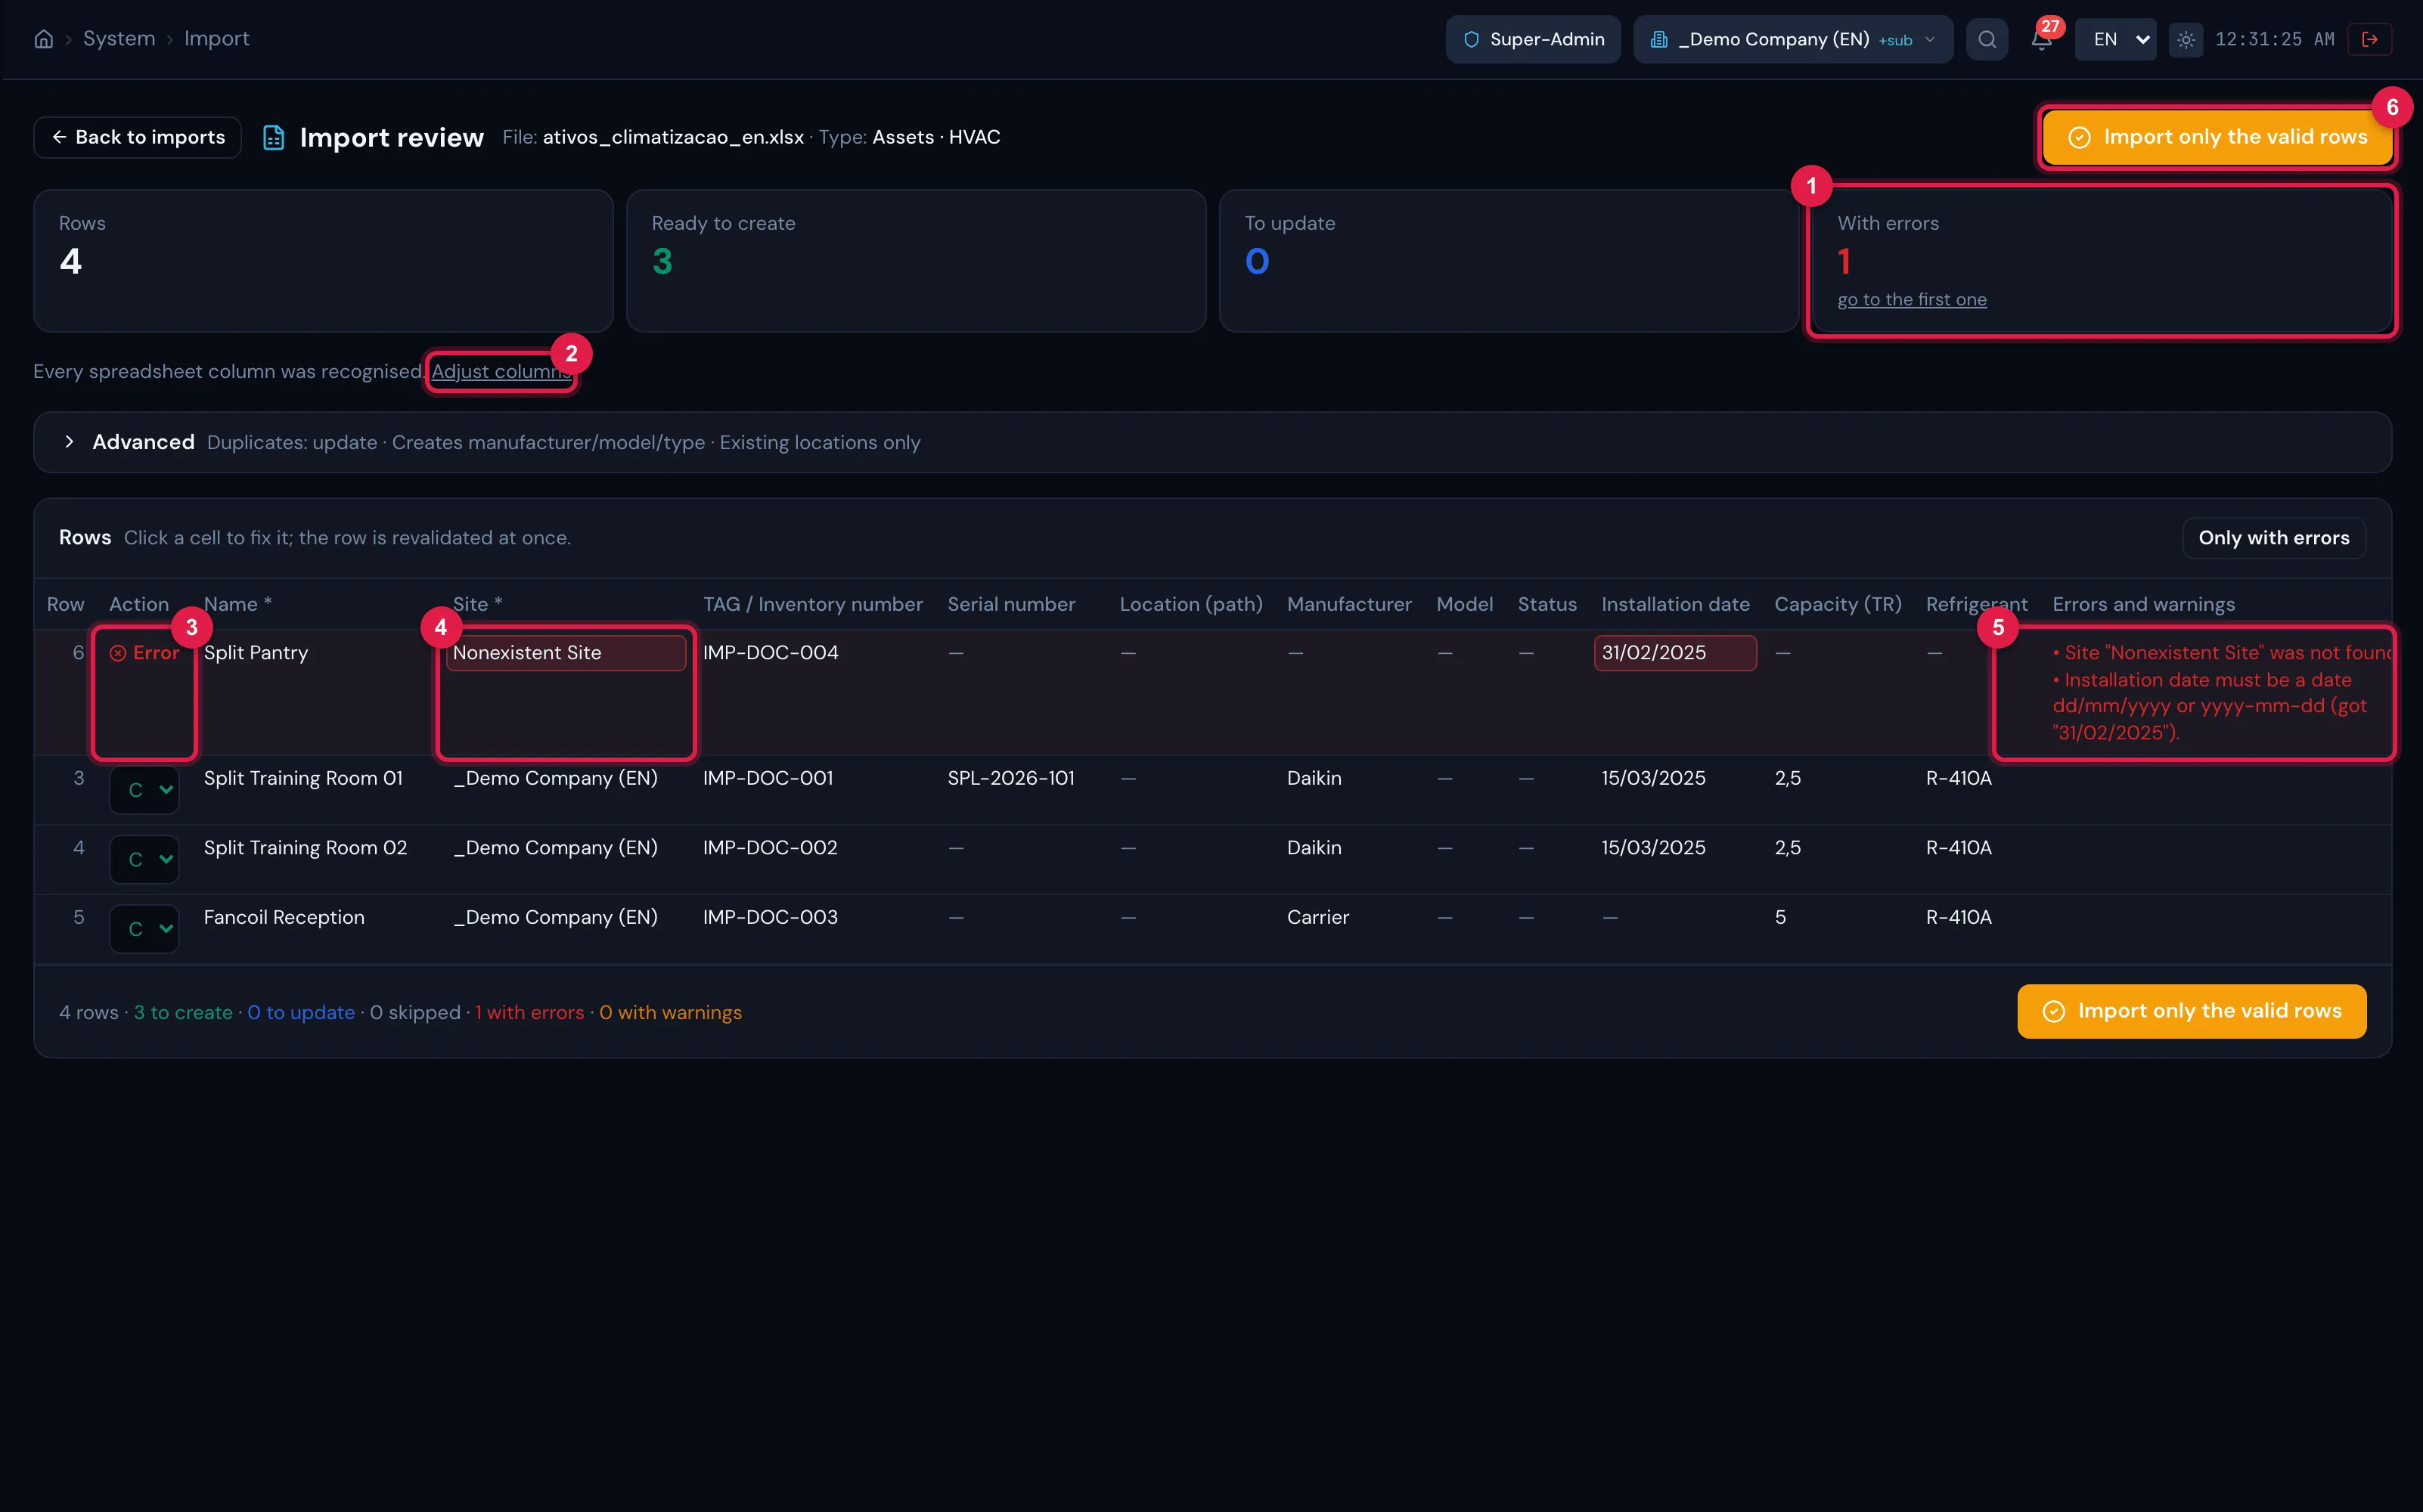The width and height of the screenshot is (2423, 1512).
Task: Go to System in breadcrumb
Action: [x=119, y=39]
